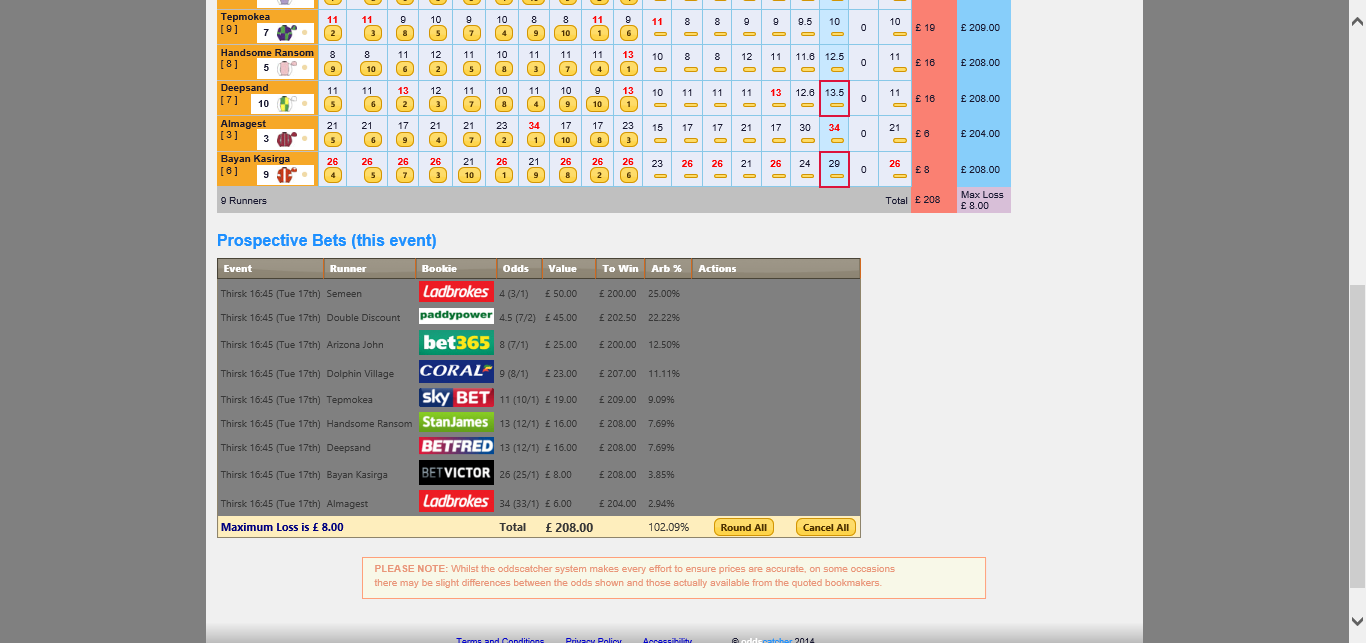Select the Handsome Ransom runner name

click(x=267, y=52)
